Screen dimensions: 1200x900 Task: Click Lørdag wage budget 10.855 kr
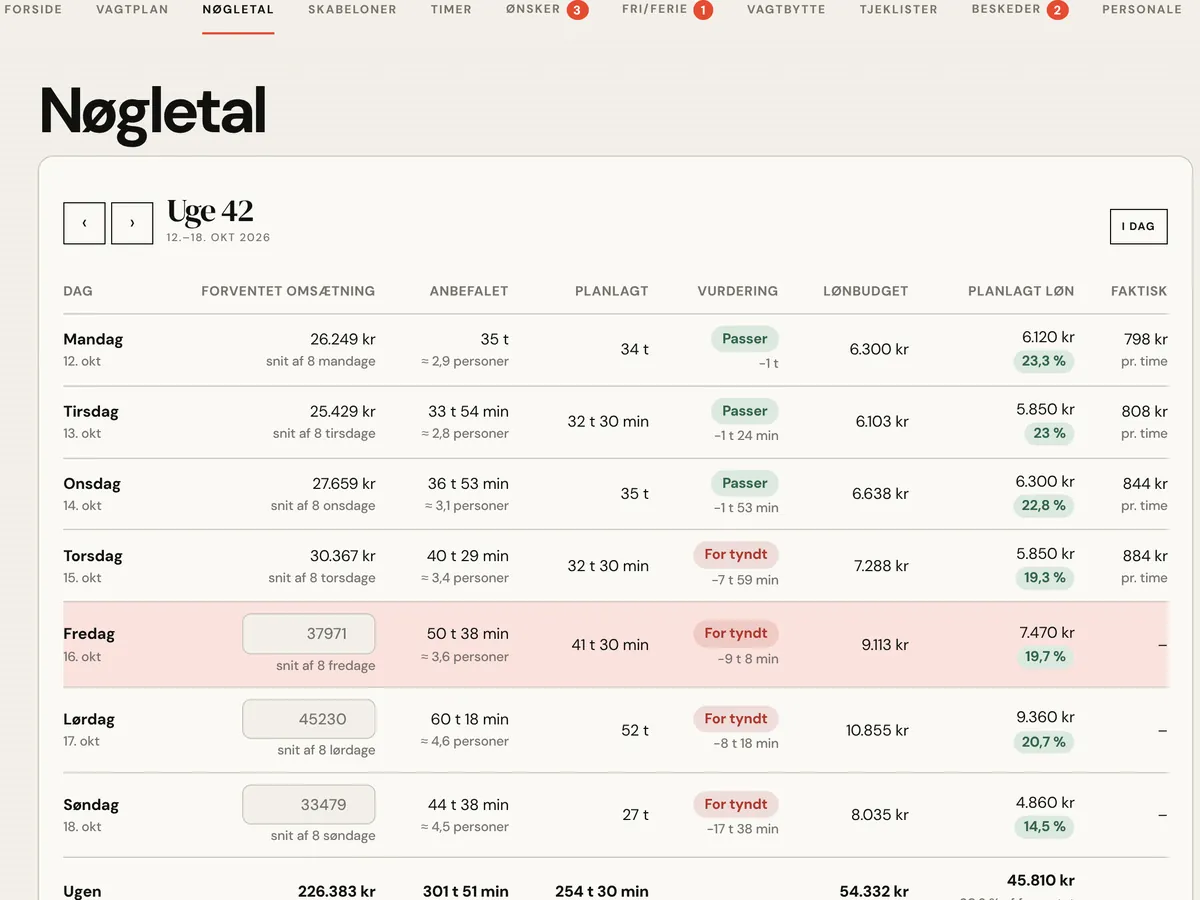[877, 730]
